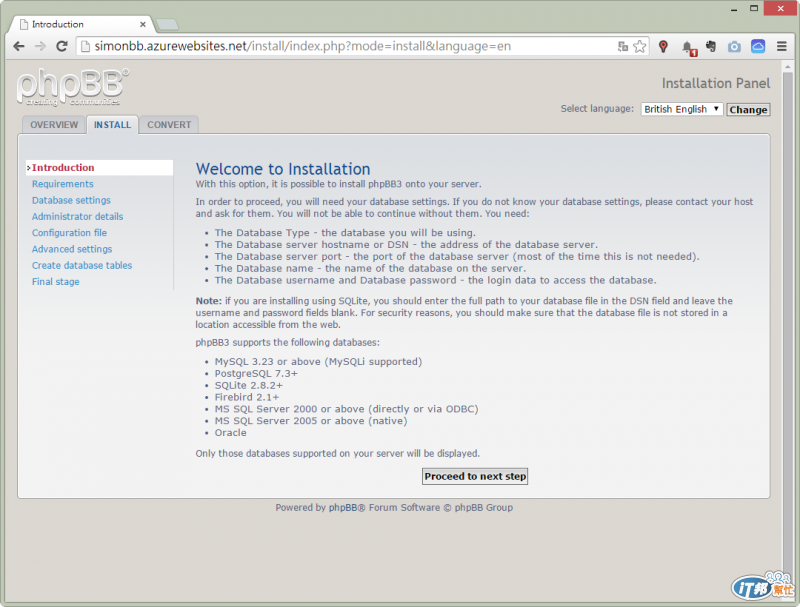The height and width of the screenshot is (607, 800).
Task: Click the Change language button
Action: click(x=748, y=110)
